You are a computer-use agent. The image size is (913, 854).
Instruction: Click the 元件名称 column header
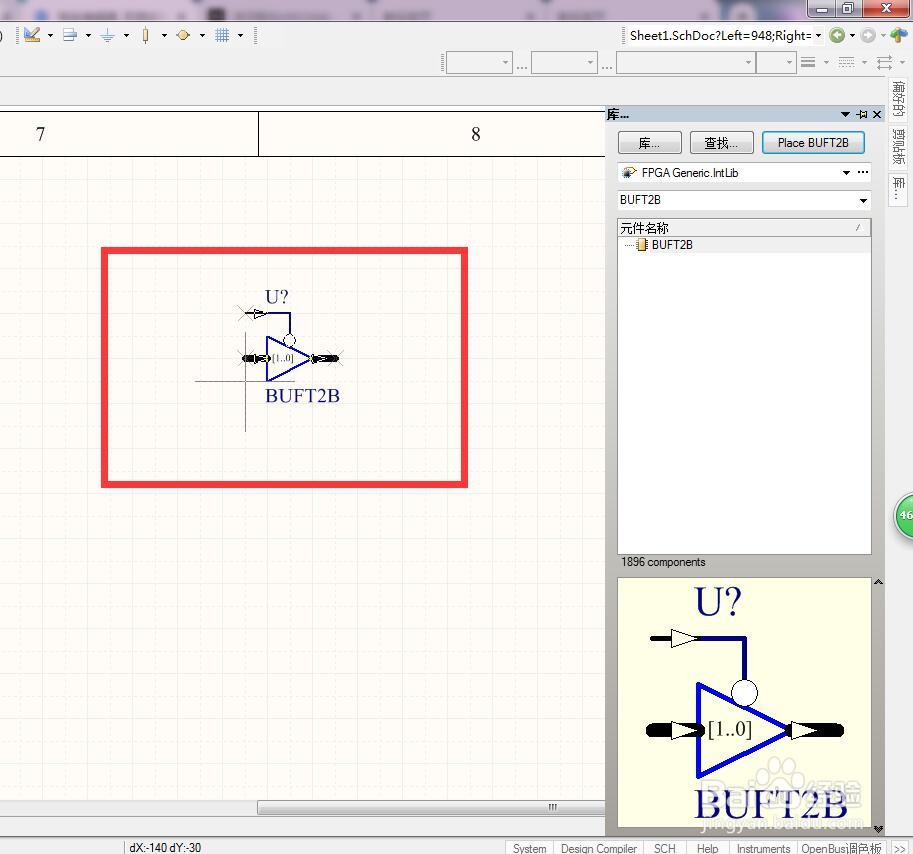(x=744, y=228)
